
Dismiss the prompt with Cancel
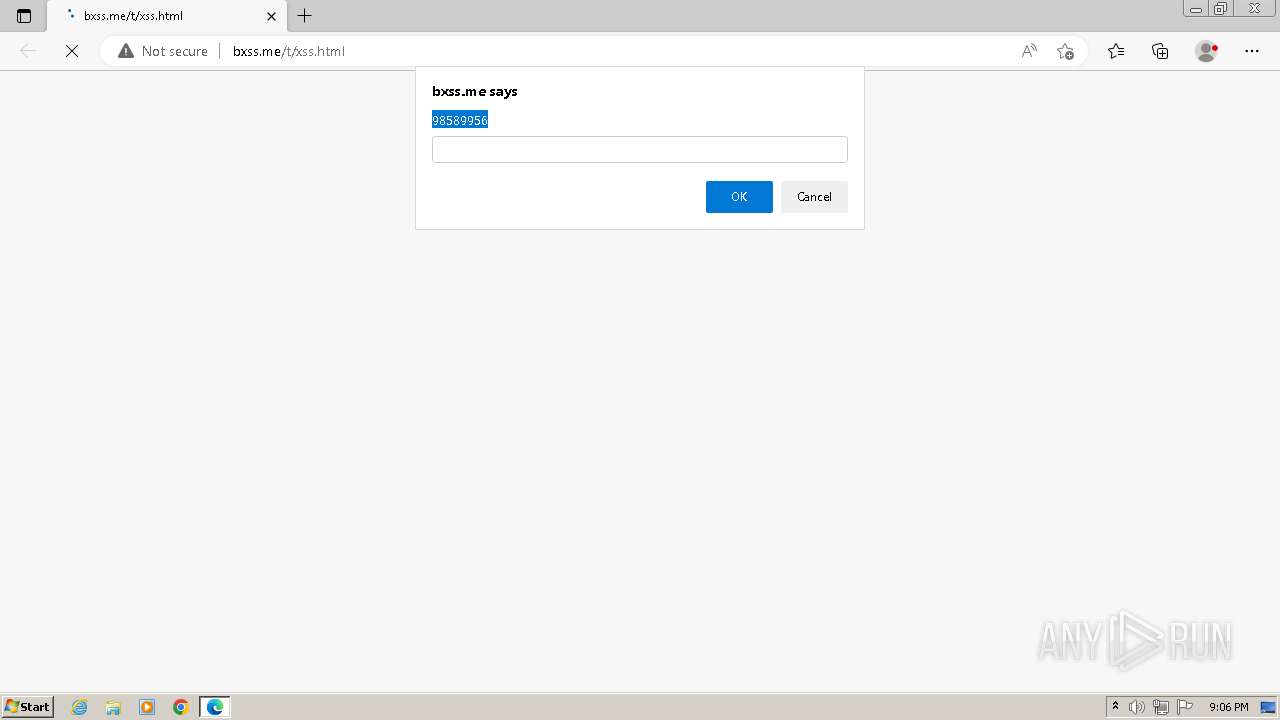[x=814, y=197]
